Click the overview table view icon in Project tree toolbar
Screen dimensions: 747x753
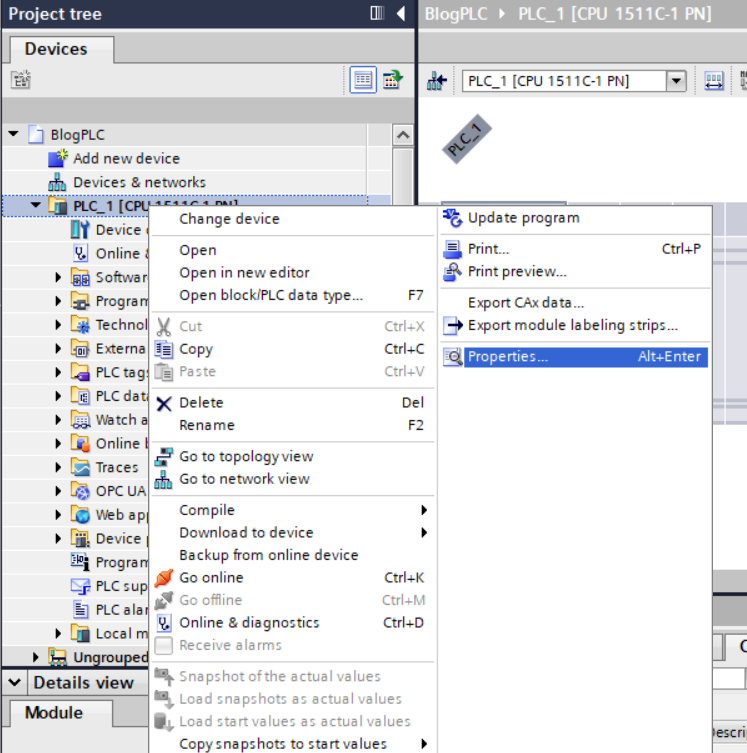coord(363,80)
